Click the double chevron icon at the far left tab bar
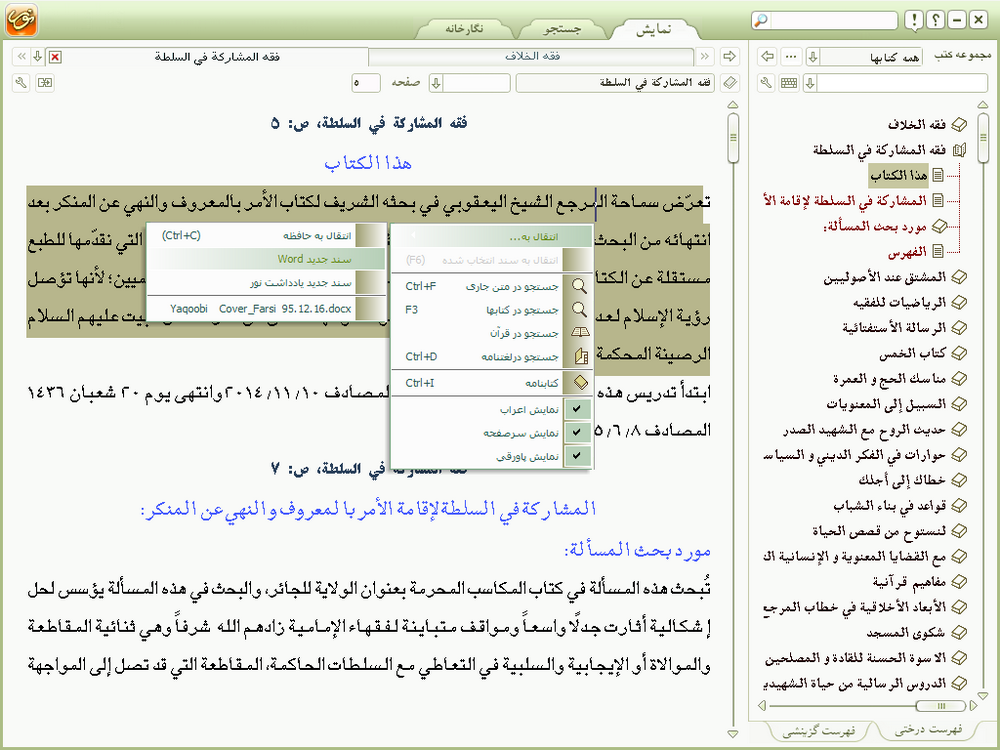This screenshot has height=750, width=1000. click(21, 57)
